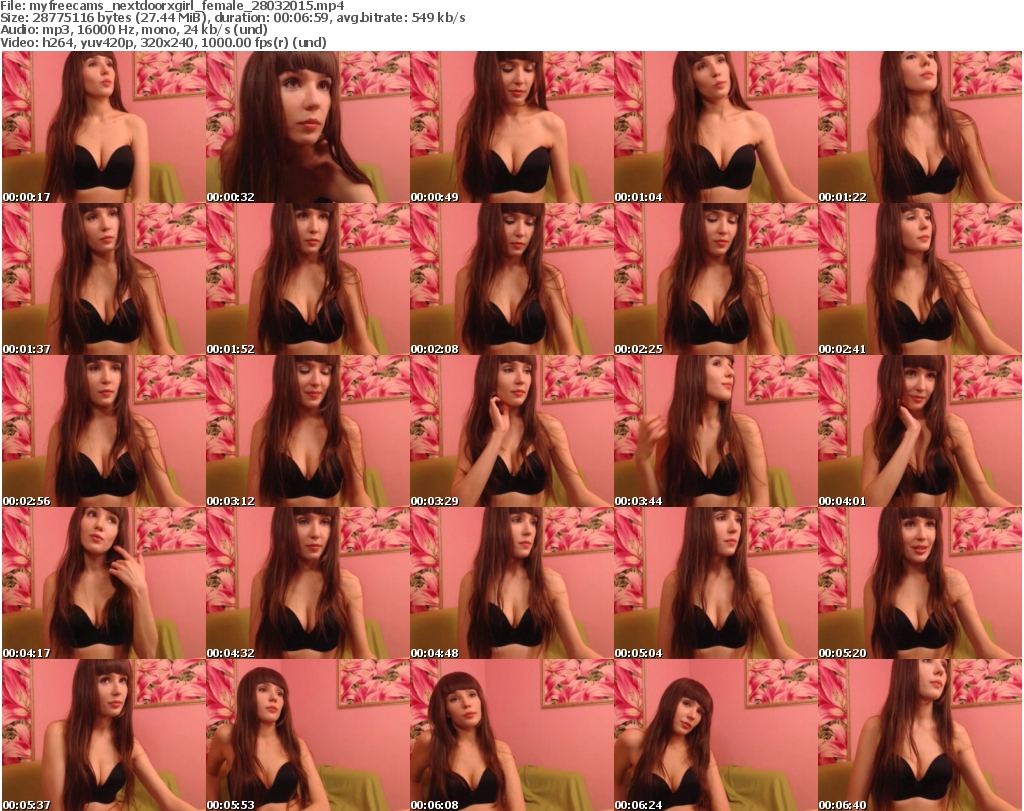Click the 'Size: 28775116 bytes' header line

[x=232, y=18]
